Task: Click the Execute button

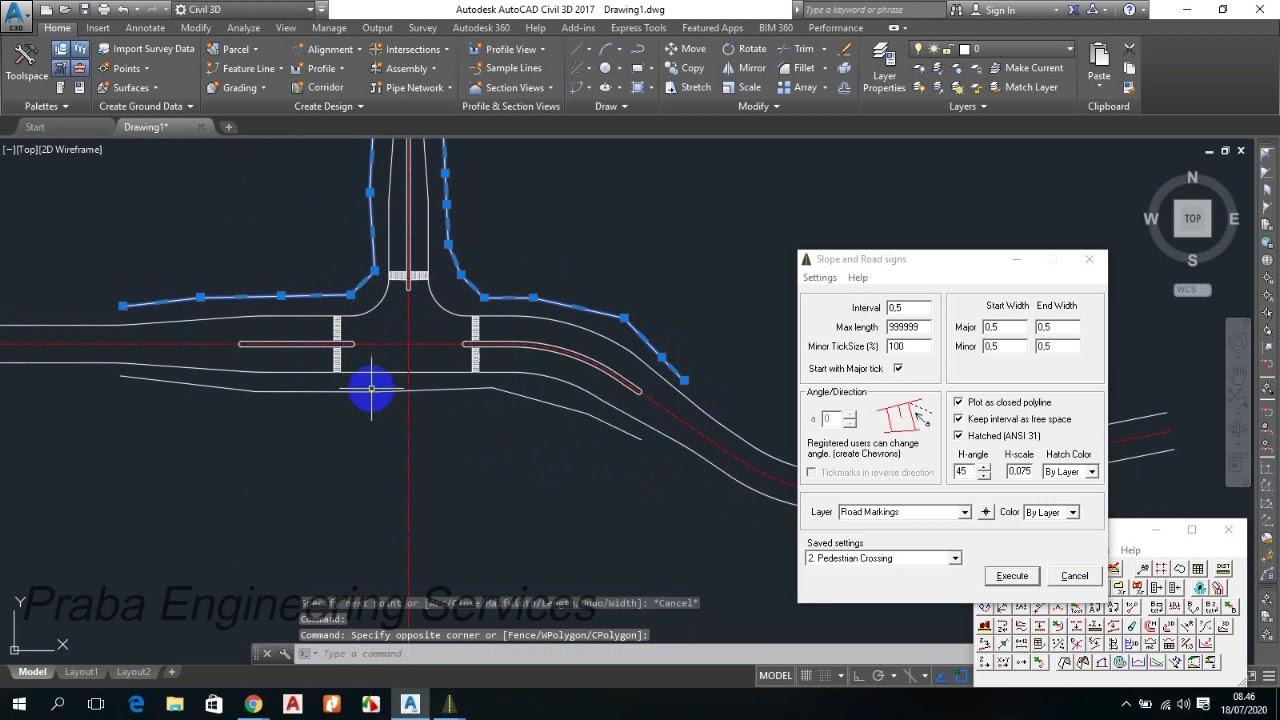Action: pyautogui.click(x=1012, y=576)
